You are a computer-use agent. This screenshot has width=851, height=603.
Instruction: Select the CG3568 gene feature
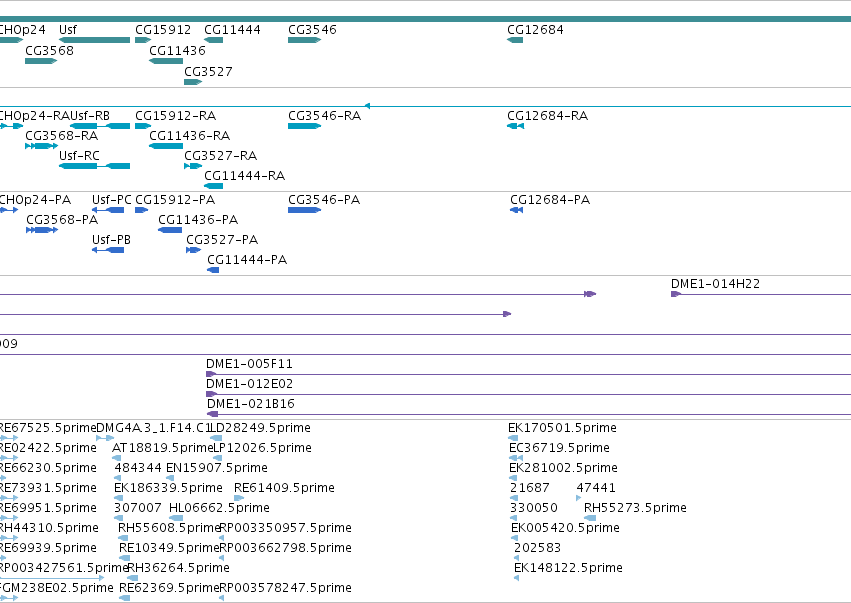click(x=41, y=61)
